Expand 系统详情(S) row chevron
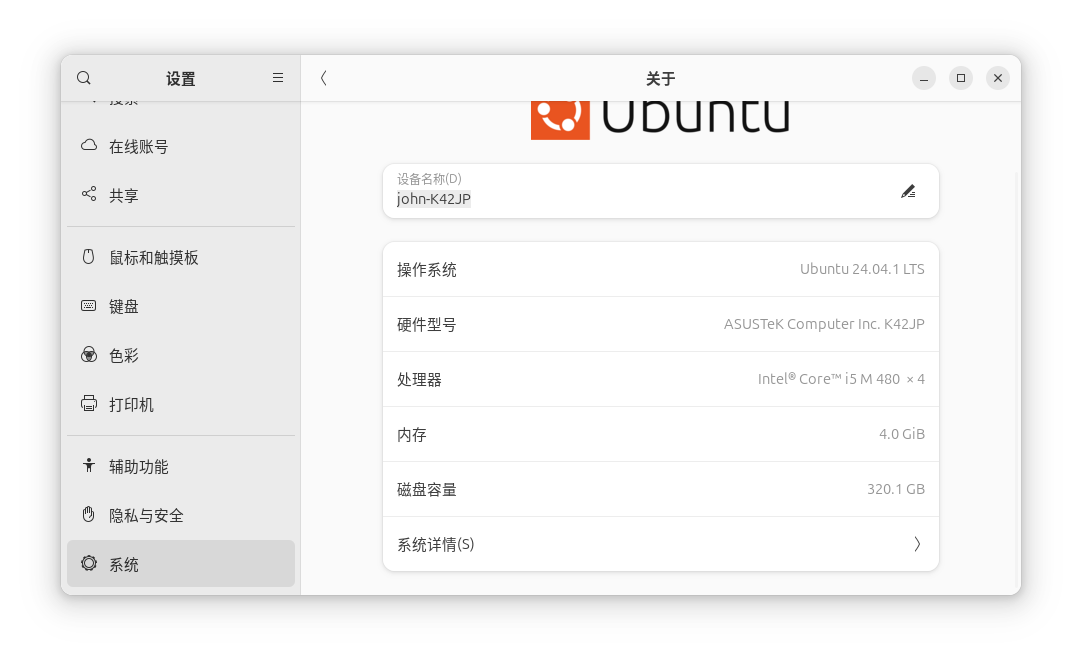The height and width of the screenshot is (662, 1082). click(917, 545)
